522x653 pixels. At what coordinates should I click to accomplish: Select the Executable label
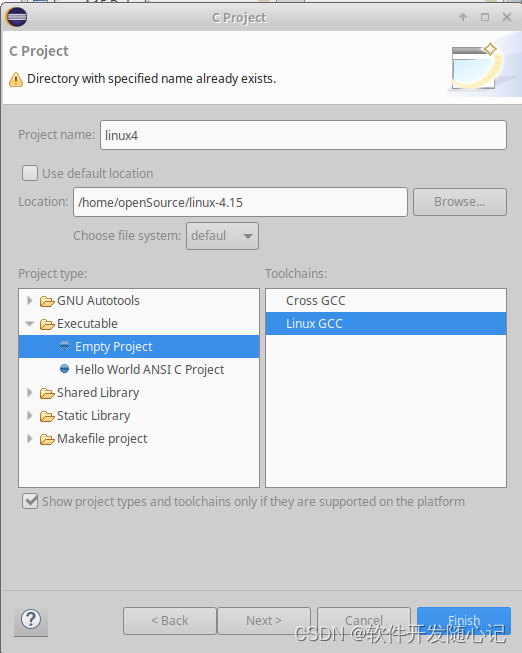[87, 324]
